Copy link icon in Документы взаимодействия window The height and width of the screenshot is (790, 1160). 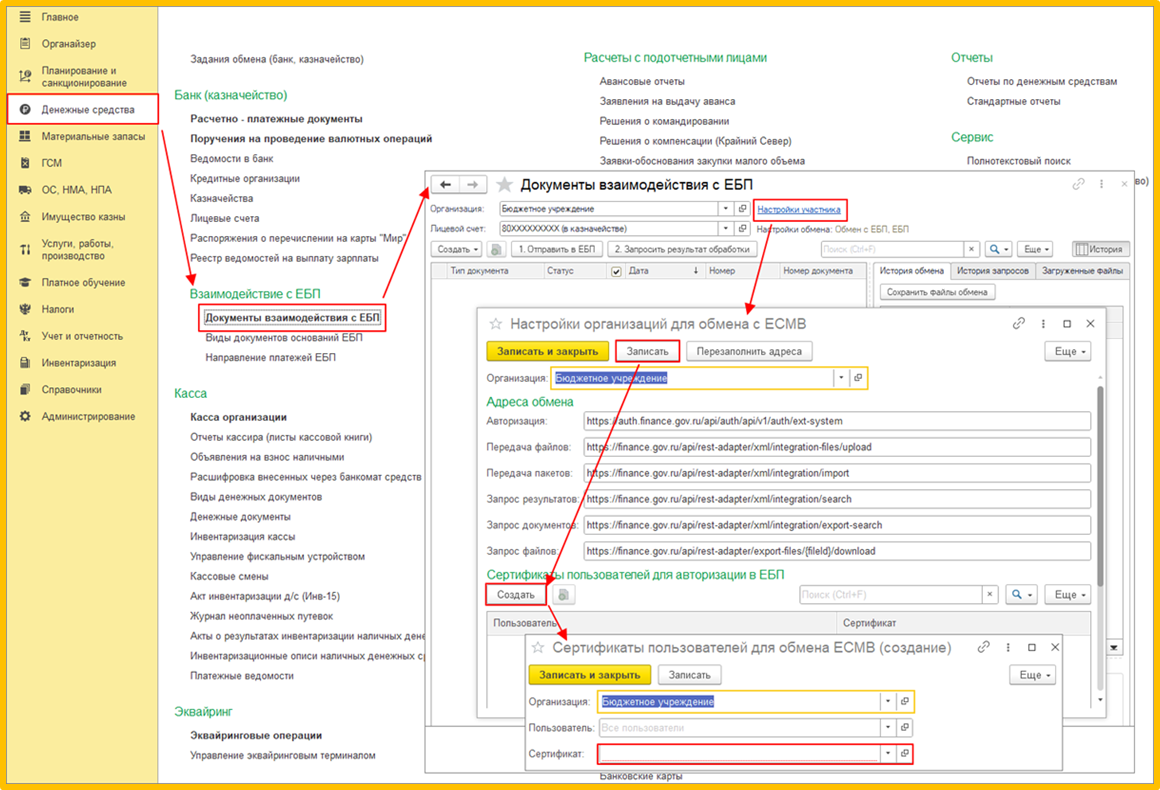1079,184
